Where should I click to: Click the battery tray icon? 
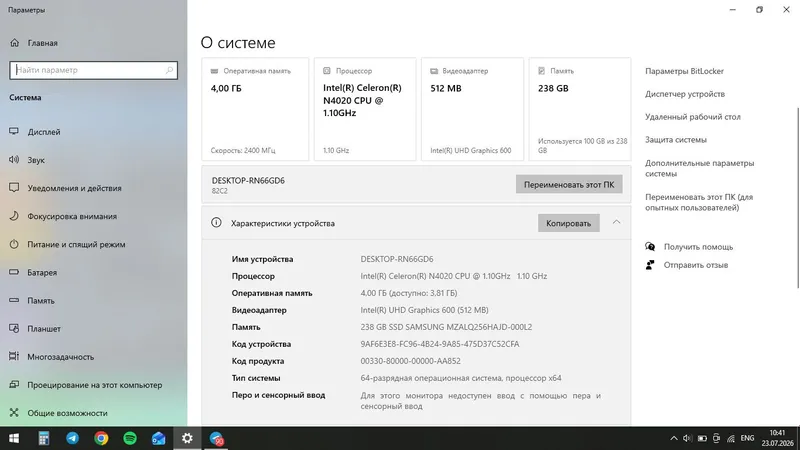(x=702, y=438)
